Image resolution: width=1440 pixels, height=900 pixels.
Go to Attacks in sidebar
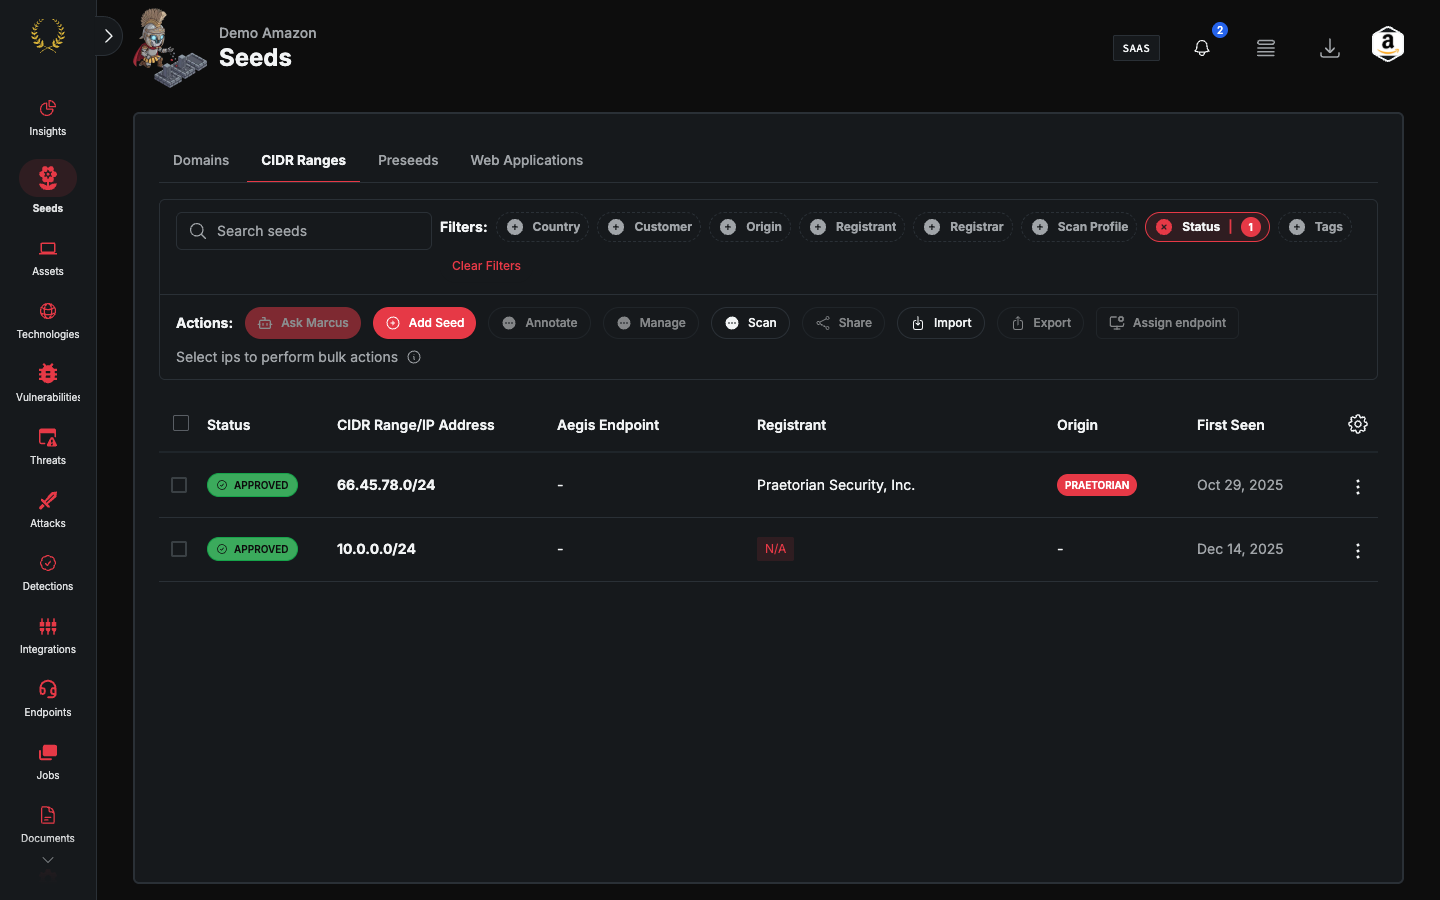(x=48, y=510)
